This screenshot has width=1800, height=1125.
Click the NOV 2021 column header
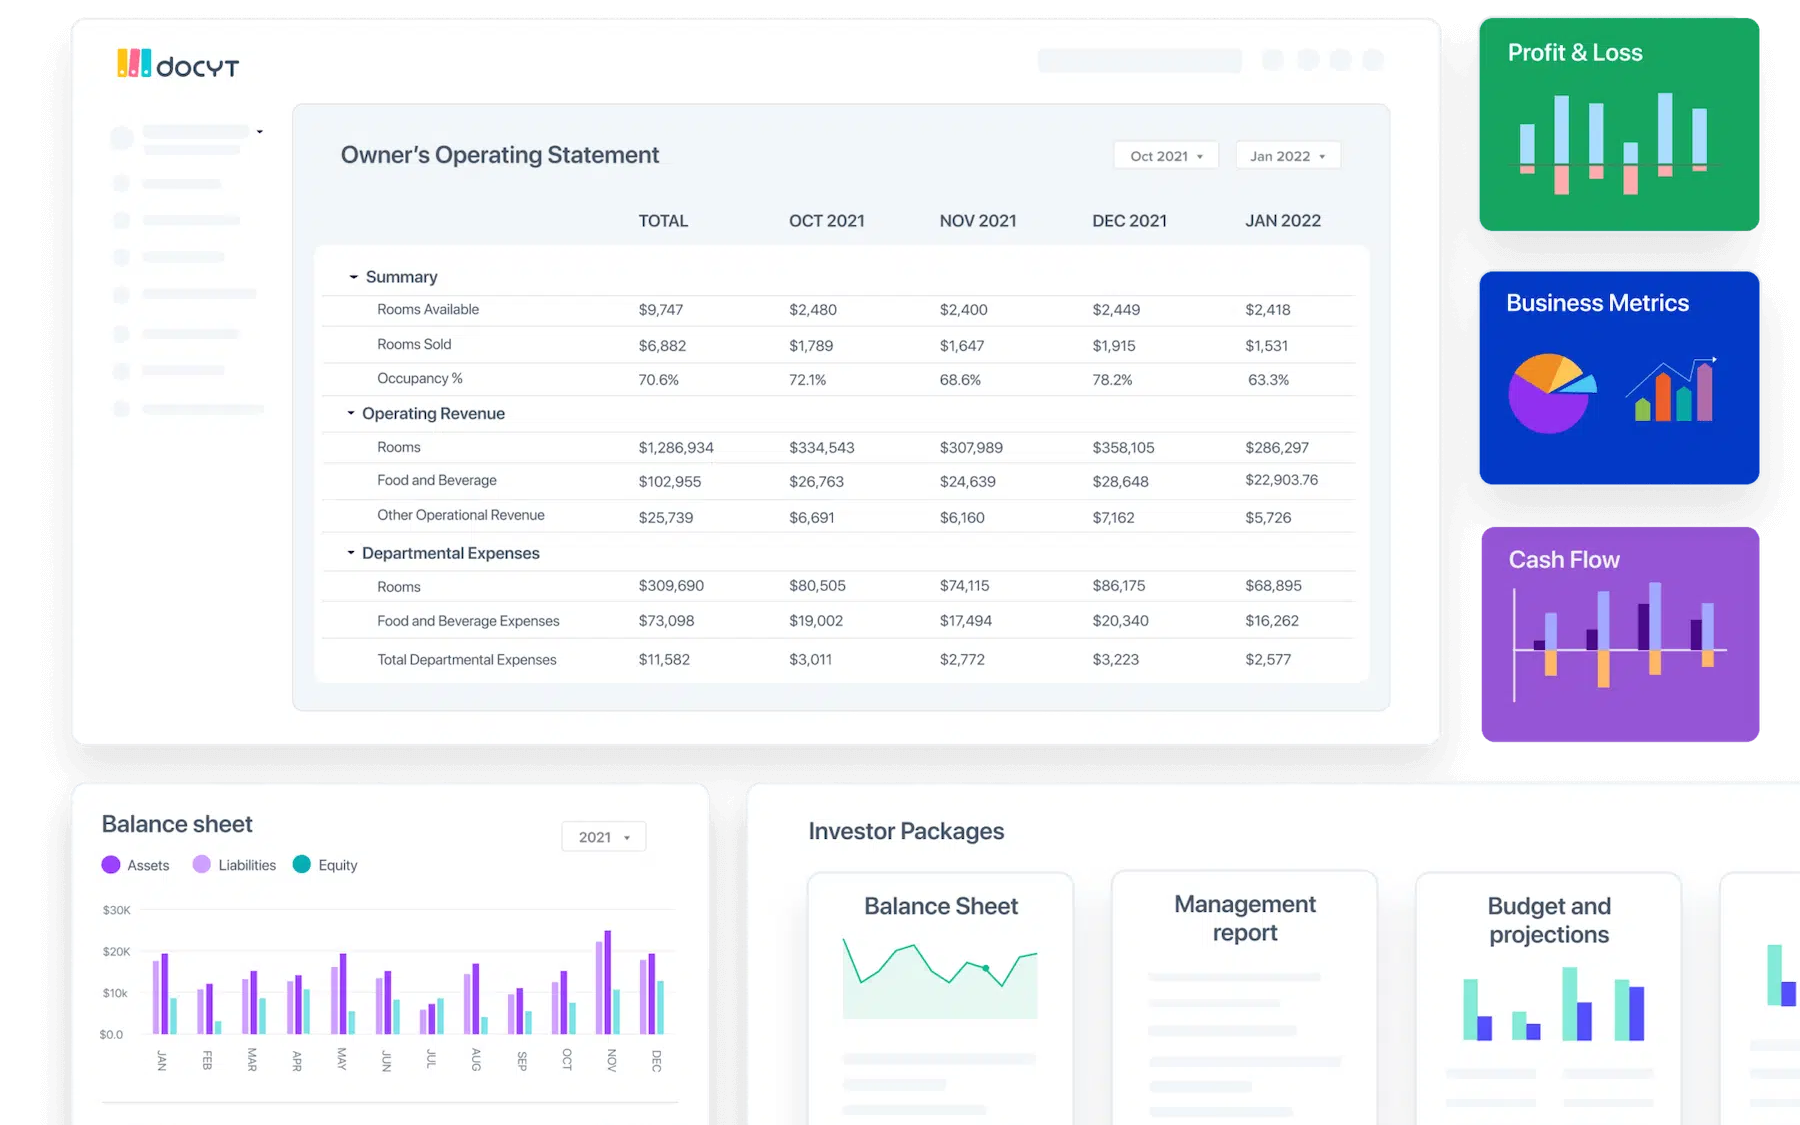coord(978,221)
